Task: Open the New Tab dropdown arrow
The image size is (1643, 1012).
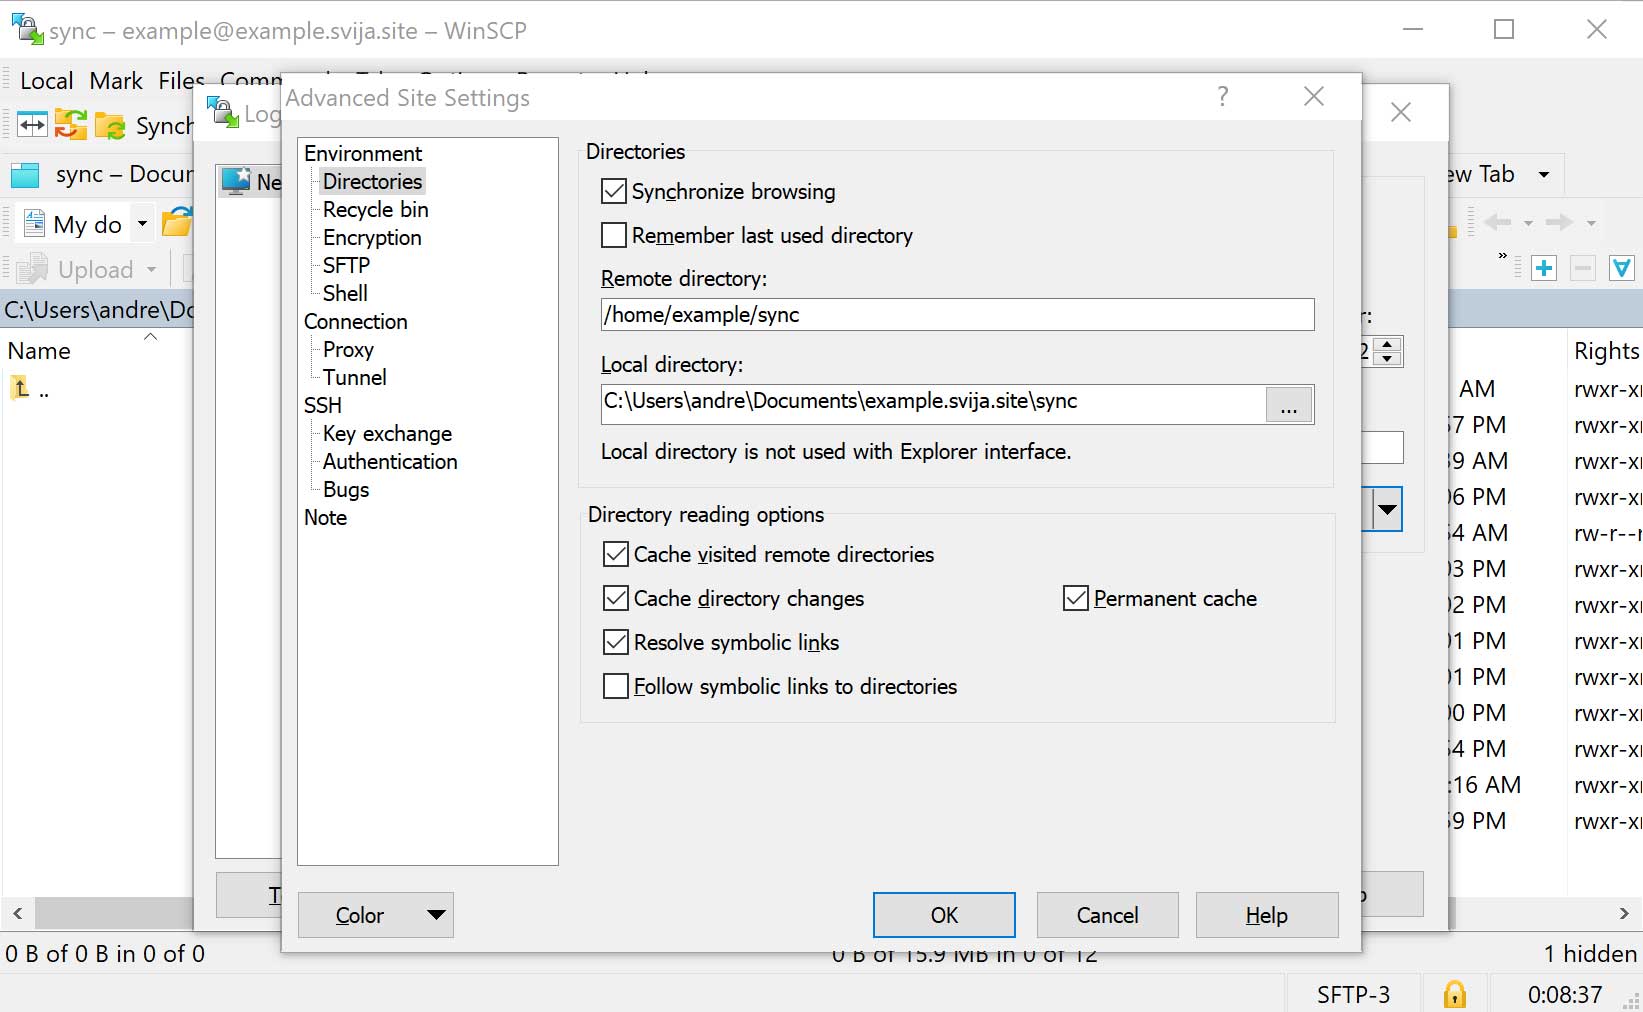Action: (x=1544, y=175)
